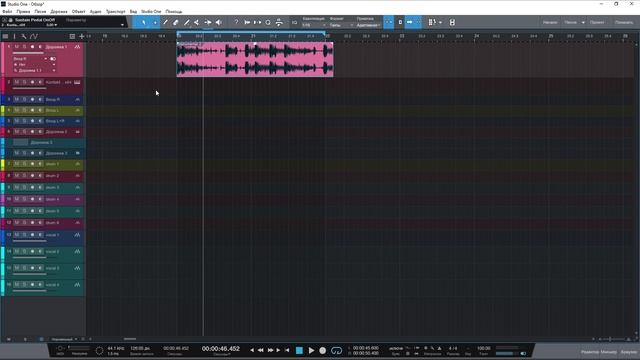Click the round Record transport button
640x360 pixels.
pyautogui.click(x=322, y=350)
